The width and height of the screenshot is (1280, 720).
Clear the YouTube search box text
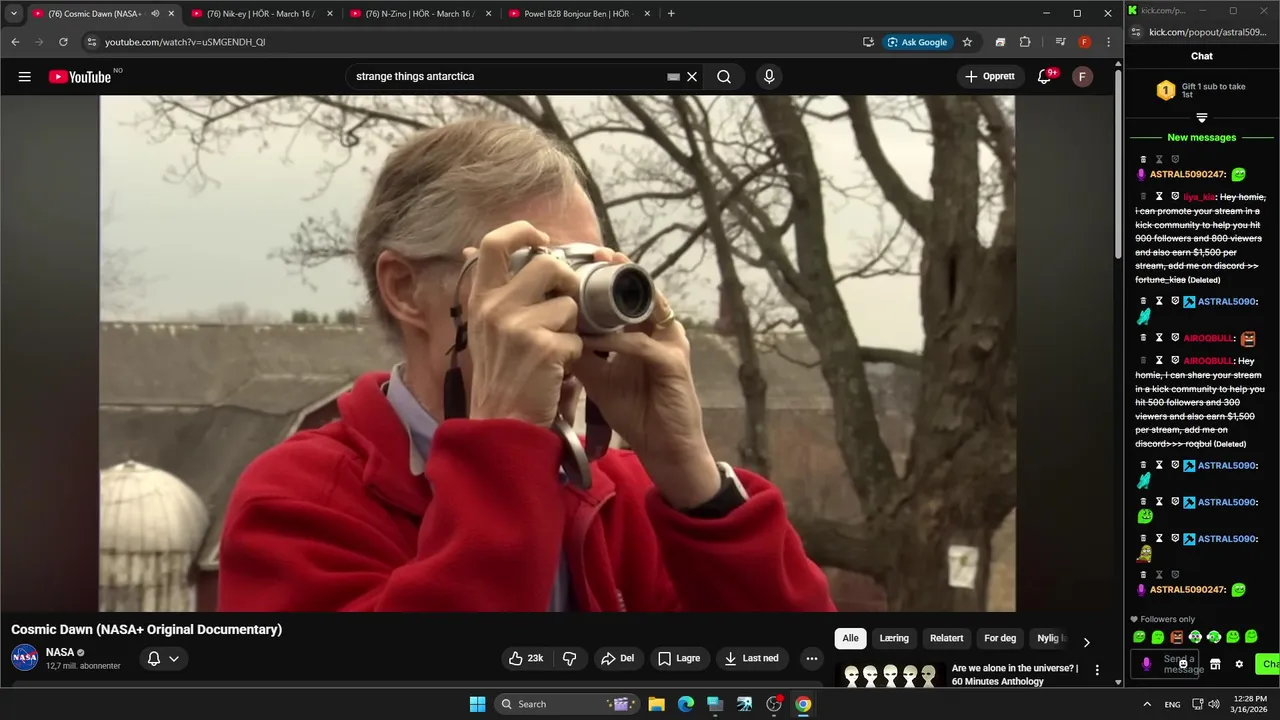[692, 77]
